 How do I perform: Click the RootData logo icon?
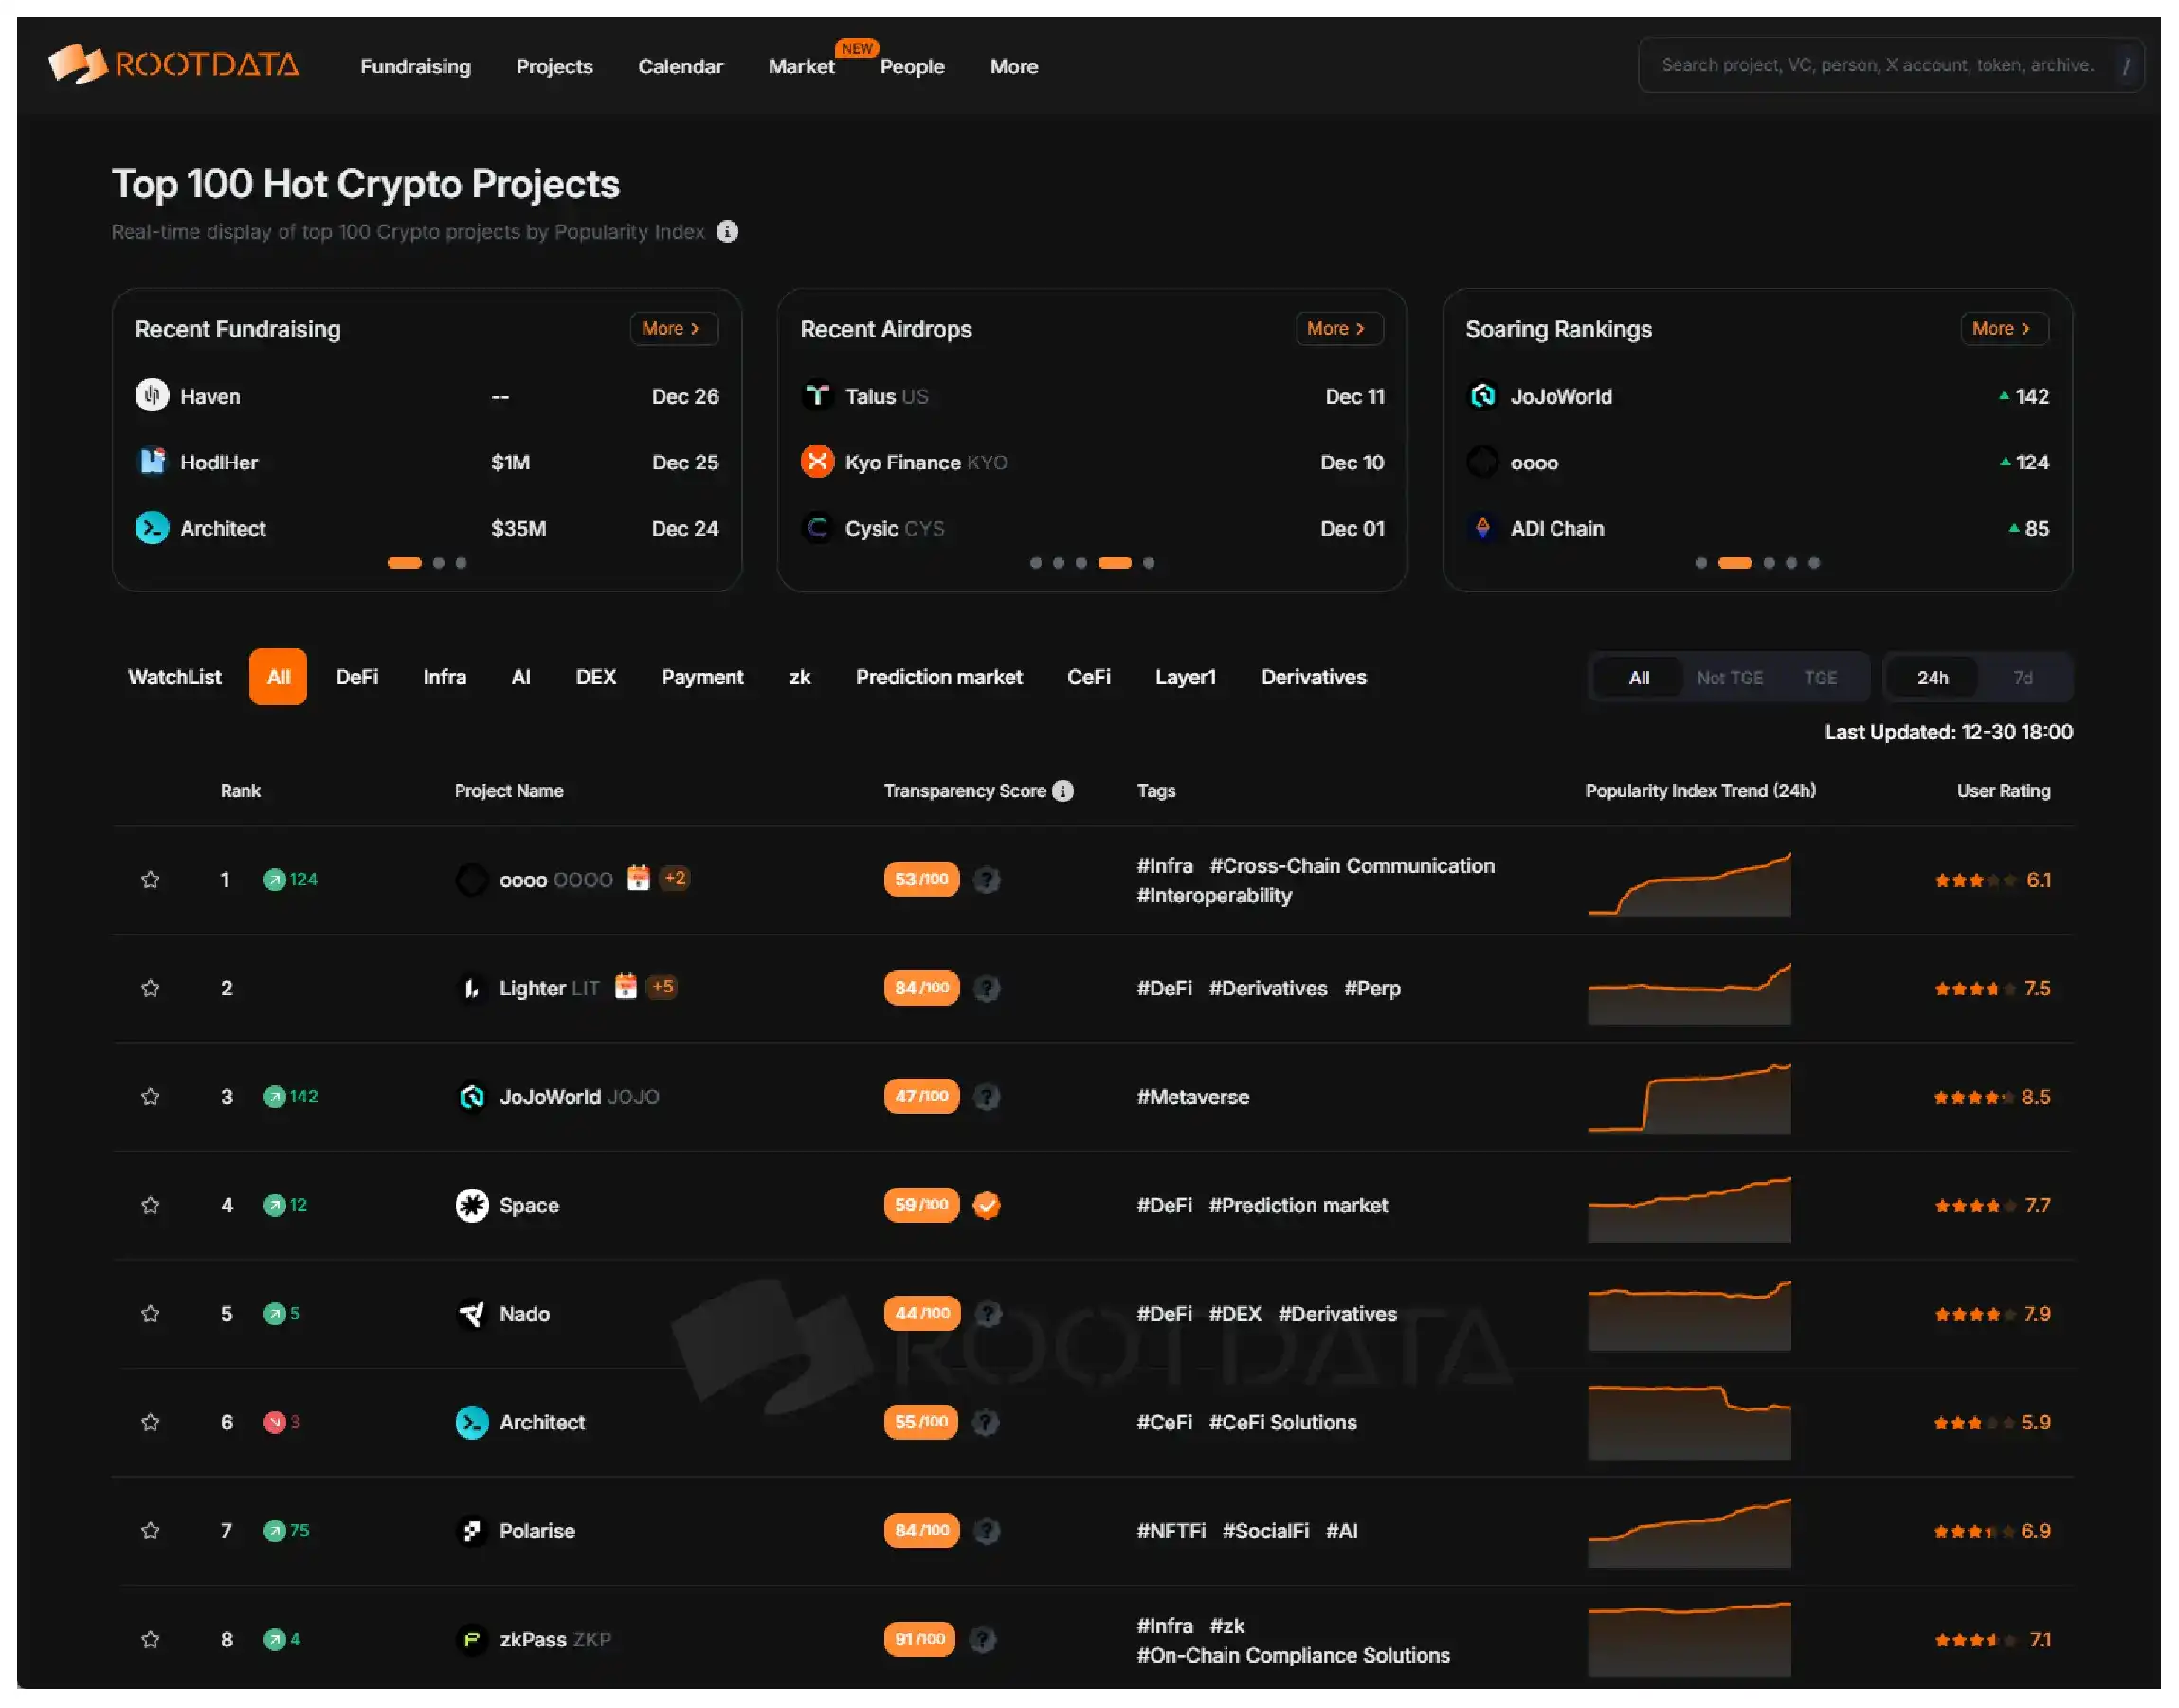(x=77, y=65)
